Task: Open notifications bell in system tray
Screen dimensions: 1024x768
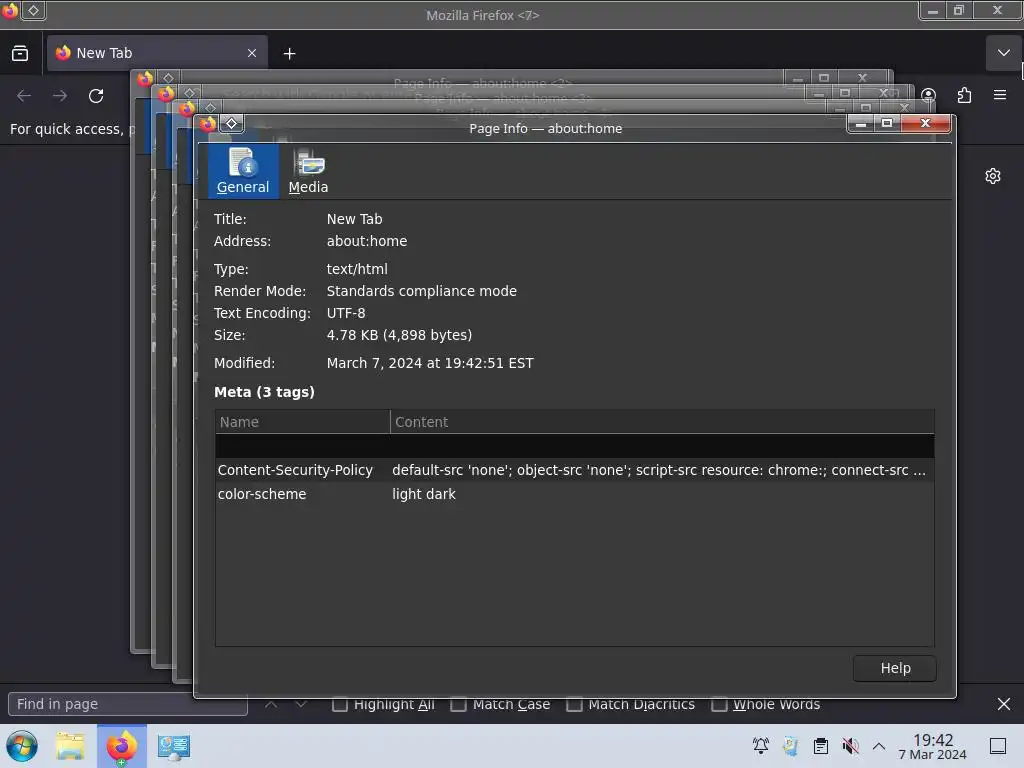Action: coord(760,745)
